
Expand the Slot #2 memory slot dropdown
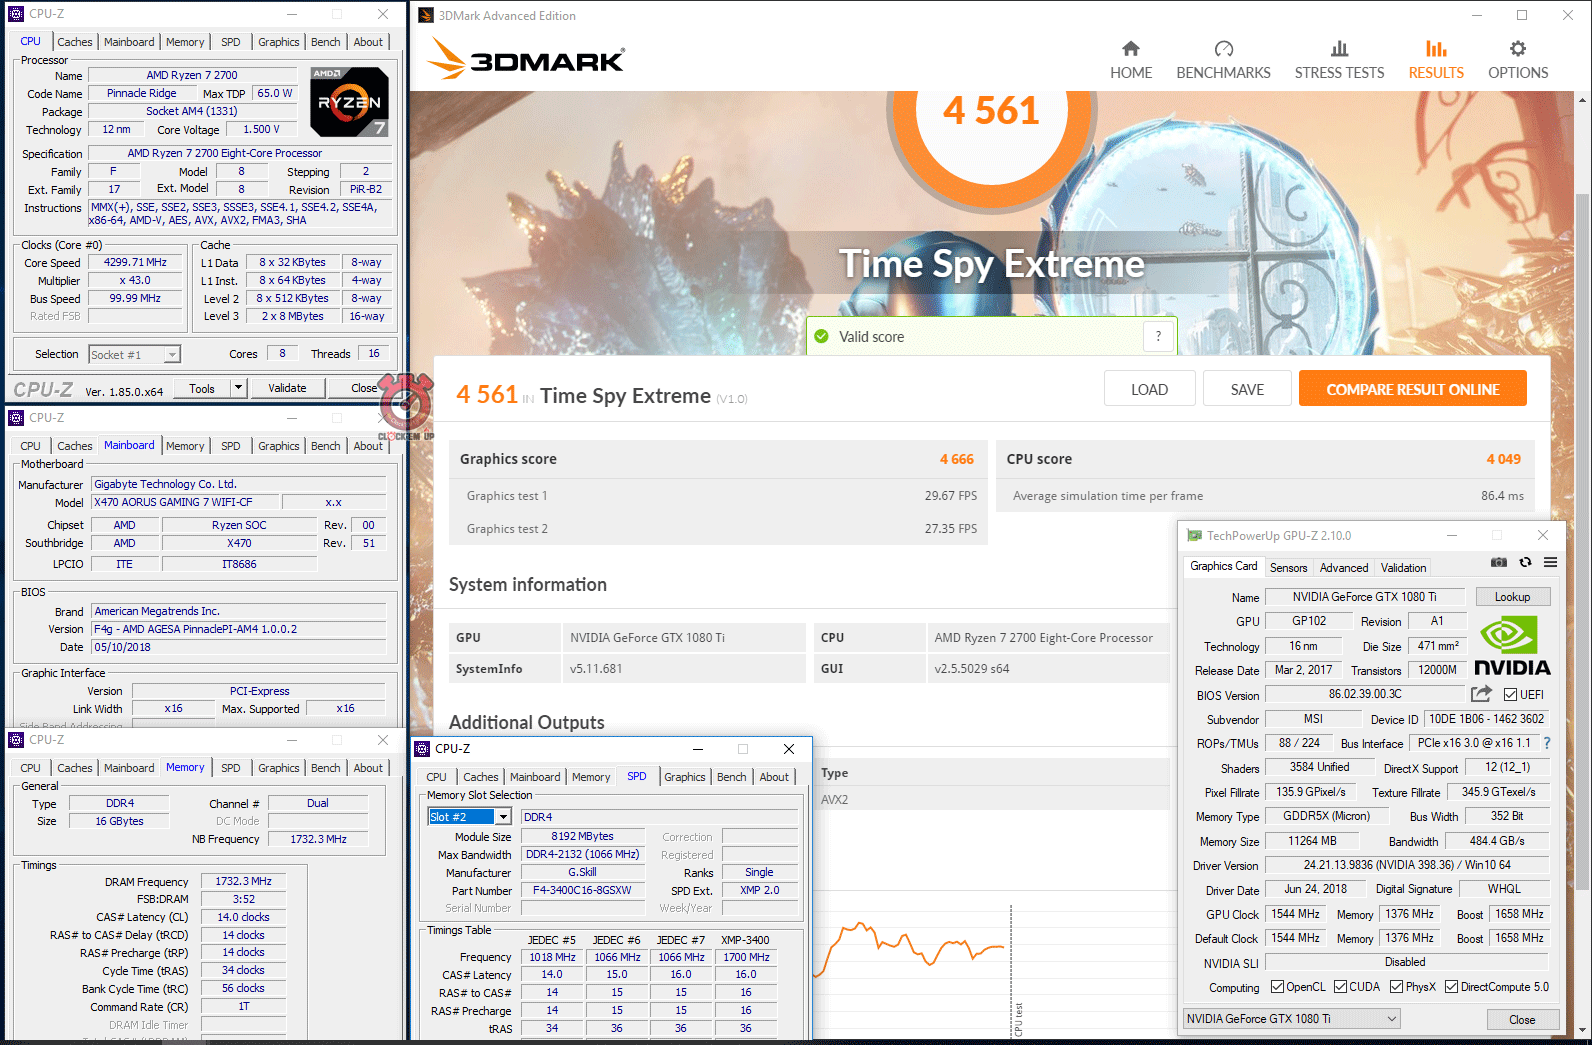(x=503, y=817)
